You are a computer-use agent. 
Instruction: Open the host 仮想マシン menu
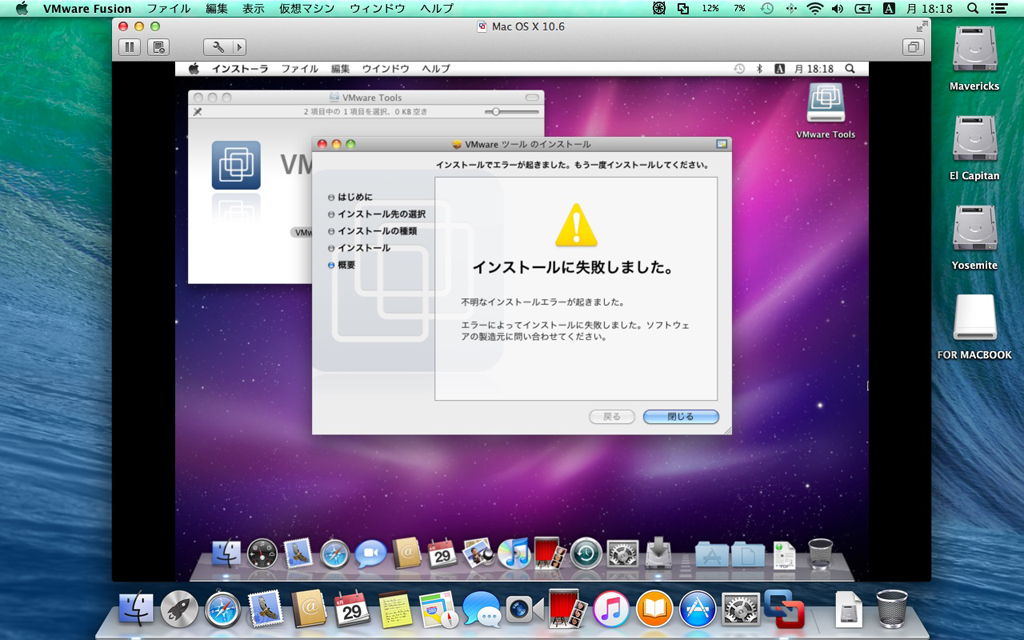[x=306, y=8]
